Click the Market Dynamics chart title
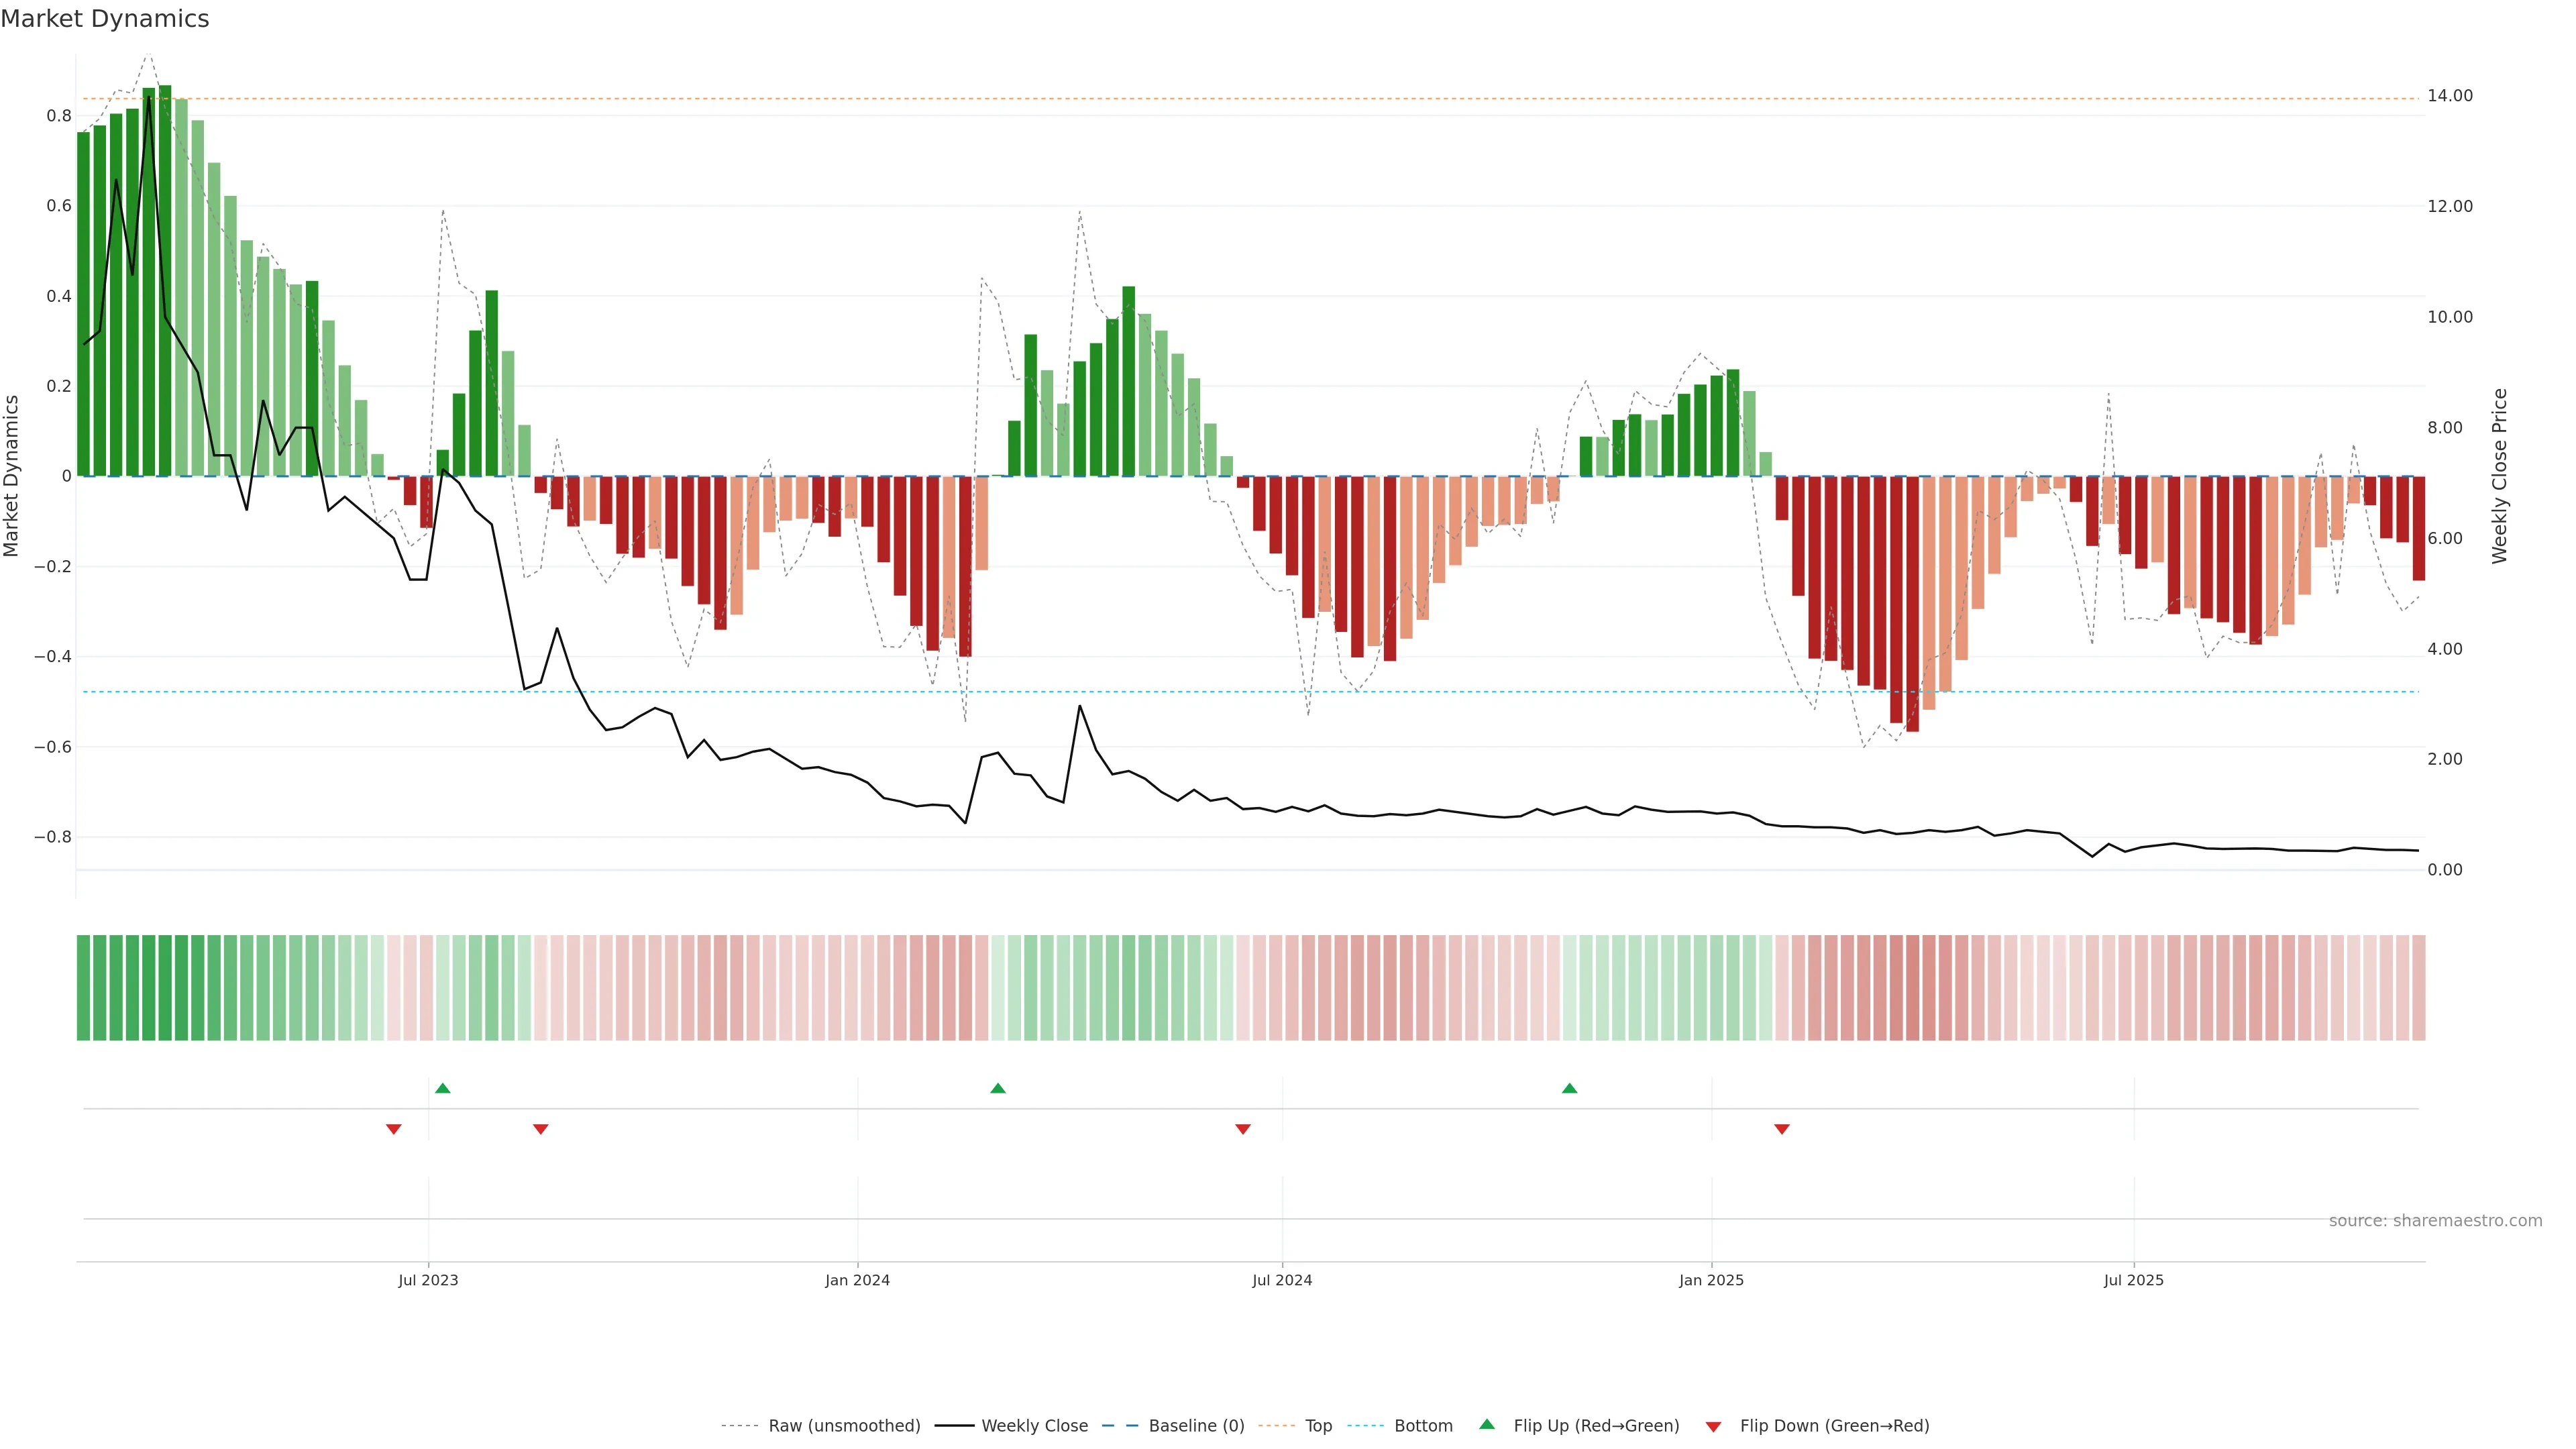The height and width of the screenshot is (1449, 2576). 105,19
